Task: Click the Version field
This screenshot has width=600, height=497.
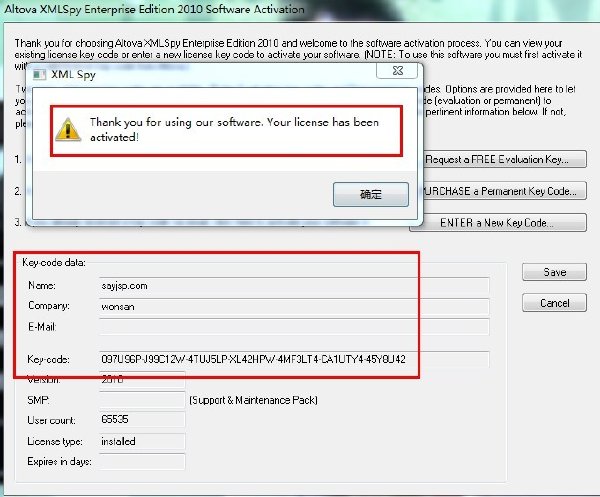Action: click(x=142, y=380)
